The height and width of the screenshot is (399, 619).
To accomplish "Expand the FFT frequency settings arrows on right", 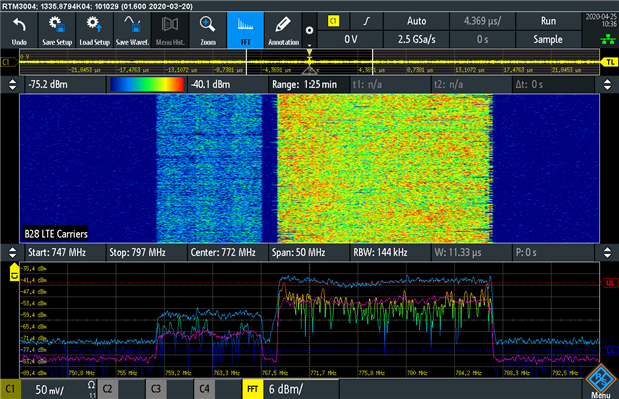I will pos(607,253).
